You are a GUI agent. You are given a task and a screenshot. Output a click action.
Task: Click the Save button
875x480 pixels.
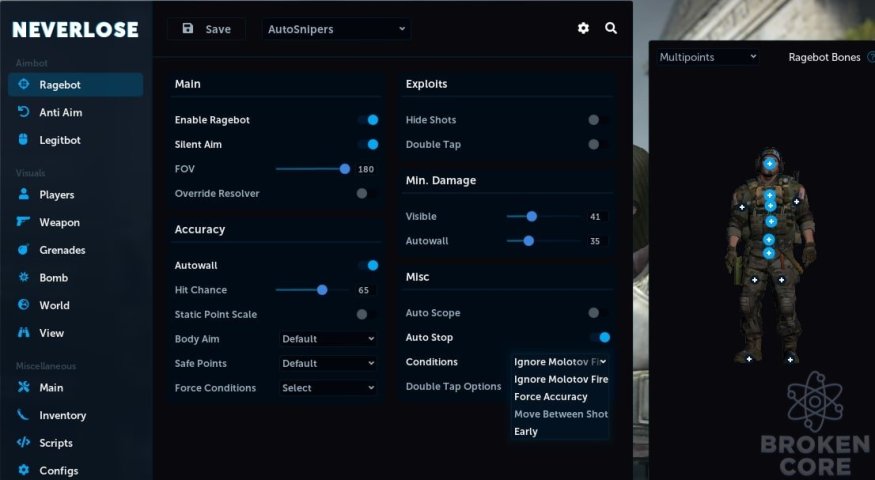pyautogui.click(x=206, y=29)
